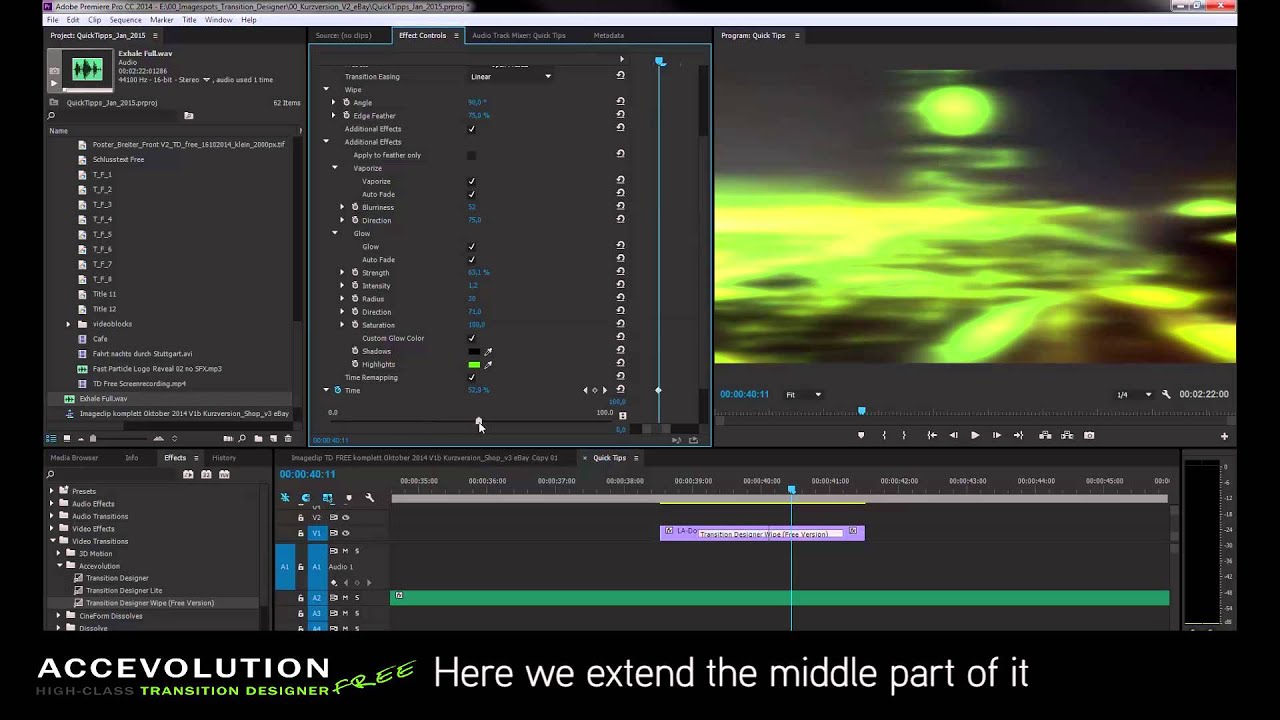Click the Lift button in Program monitor
The height and width of the screenshot is (720, 1280).
point(1045,435)
